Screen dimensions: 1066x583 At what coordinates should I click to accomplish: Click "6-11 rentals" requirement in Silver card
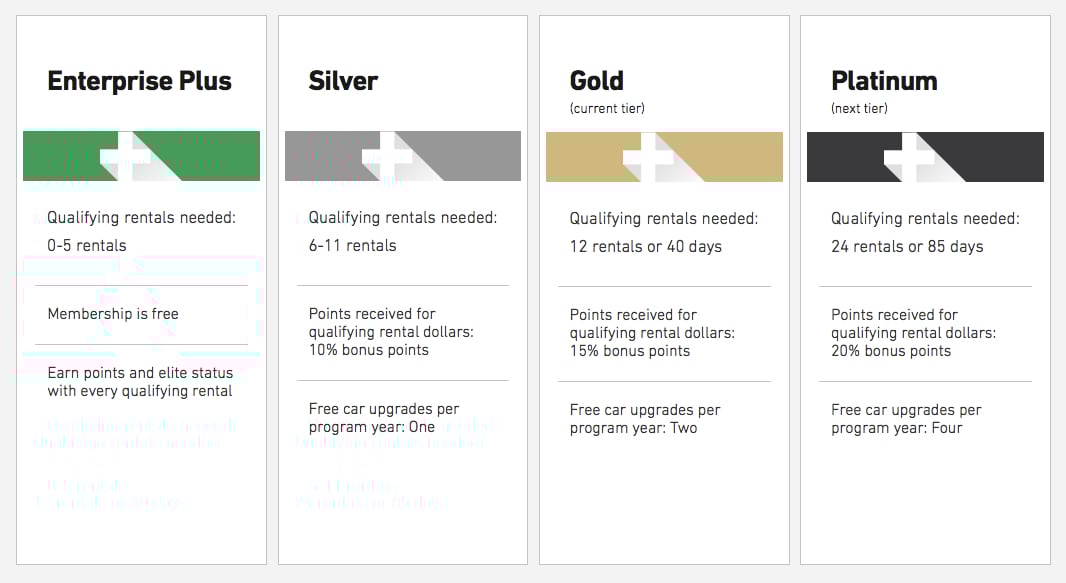pyautogui.click(x=352, y=245)
